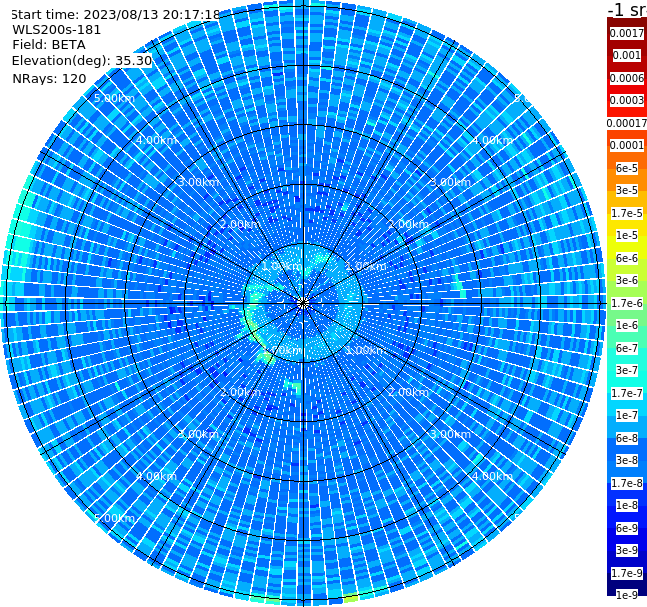Image resolution: width=647 pixels, height=607 pixels.
Task: Select the 'WLS200s-181' instrument label
Action: coord(57,30)
